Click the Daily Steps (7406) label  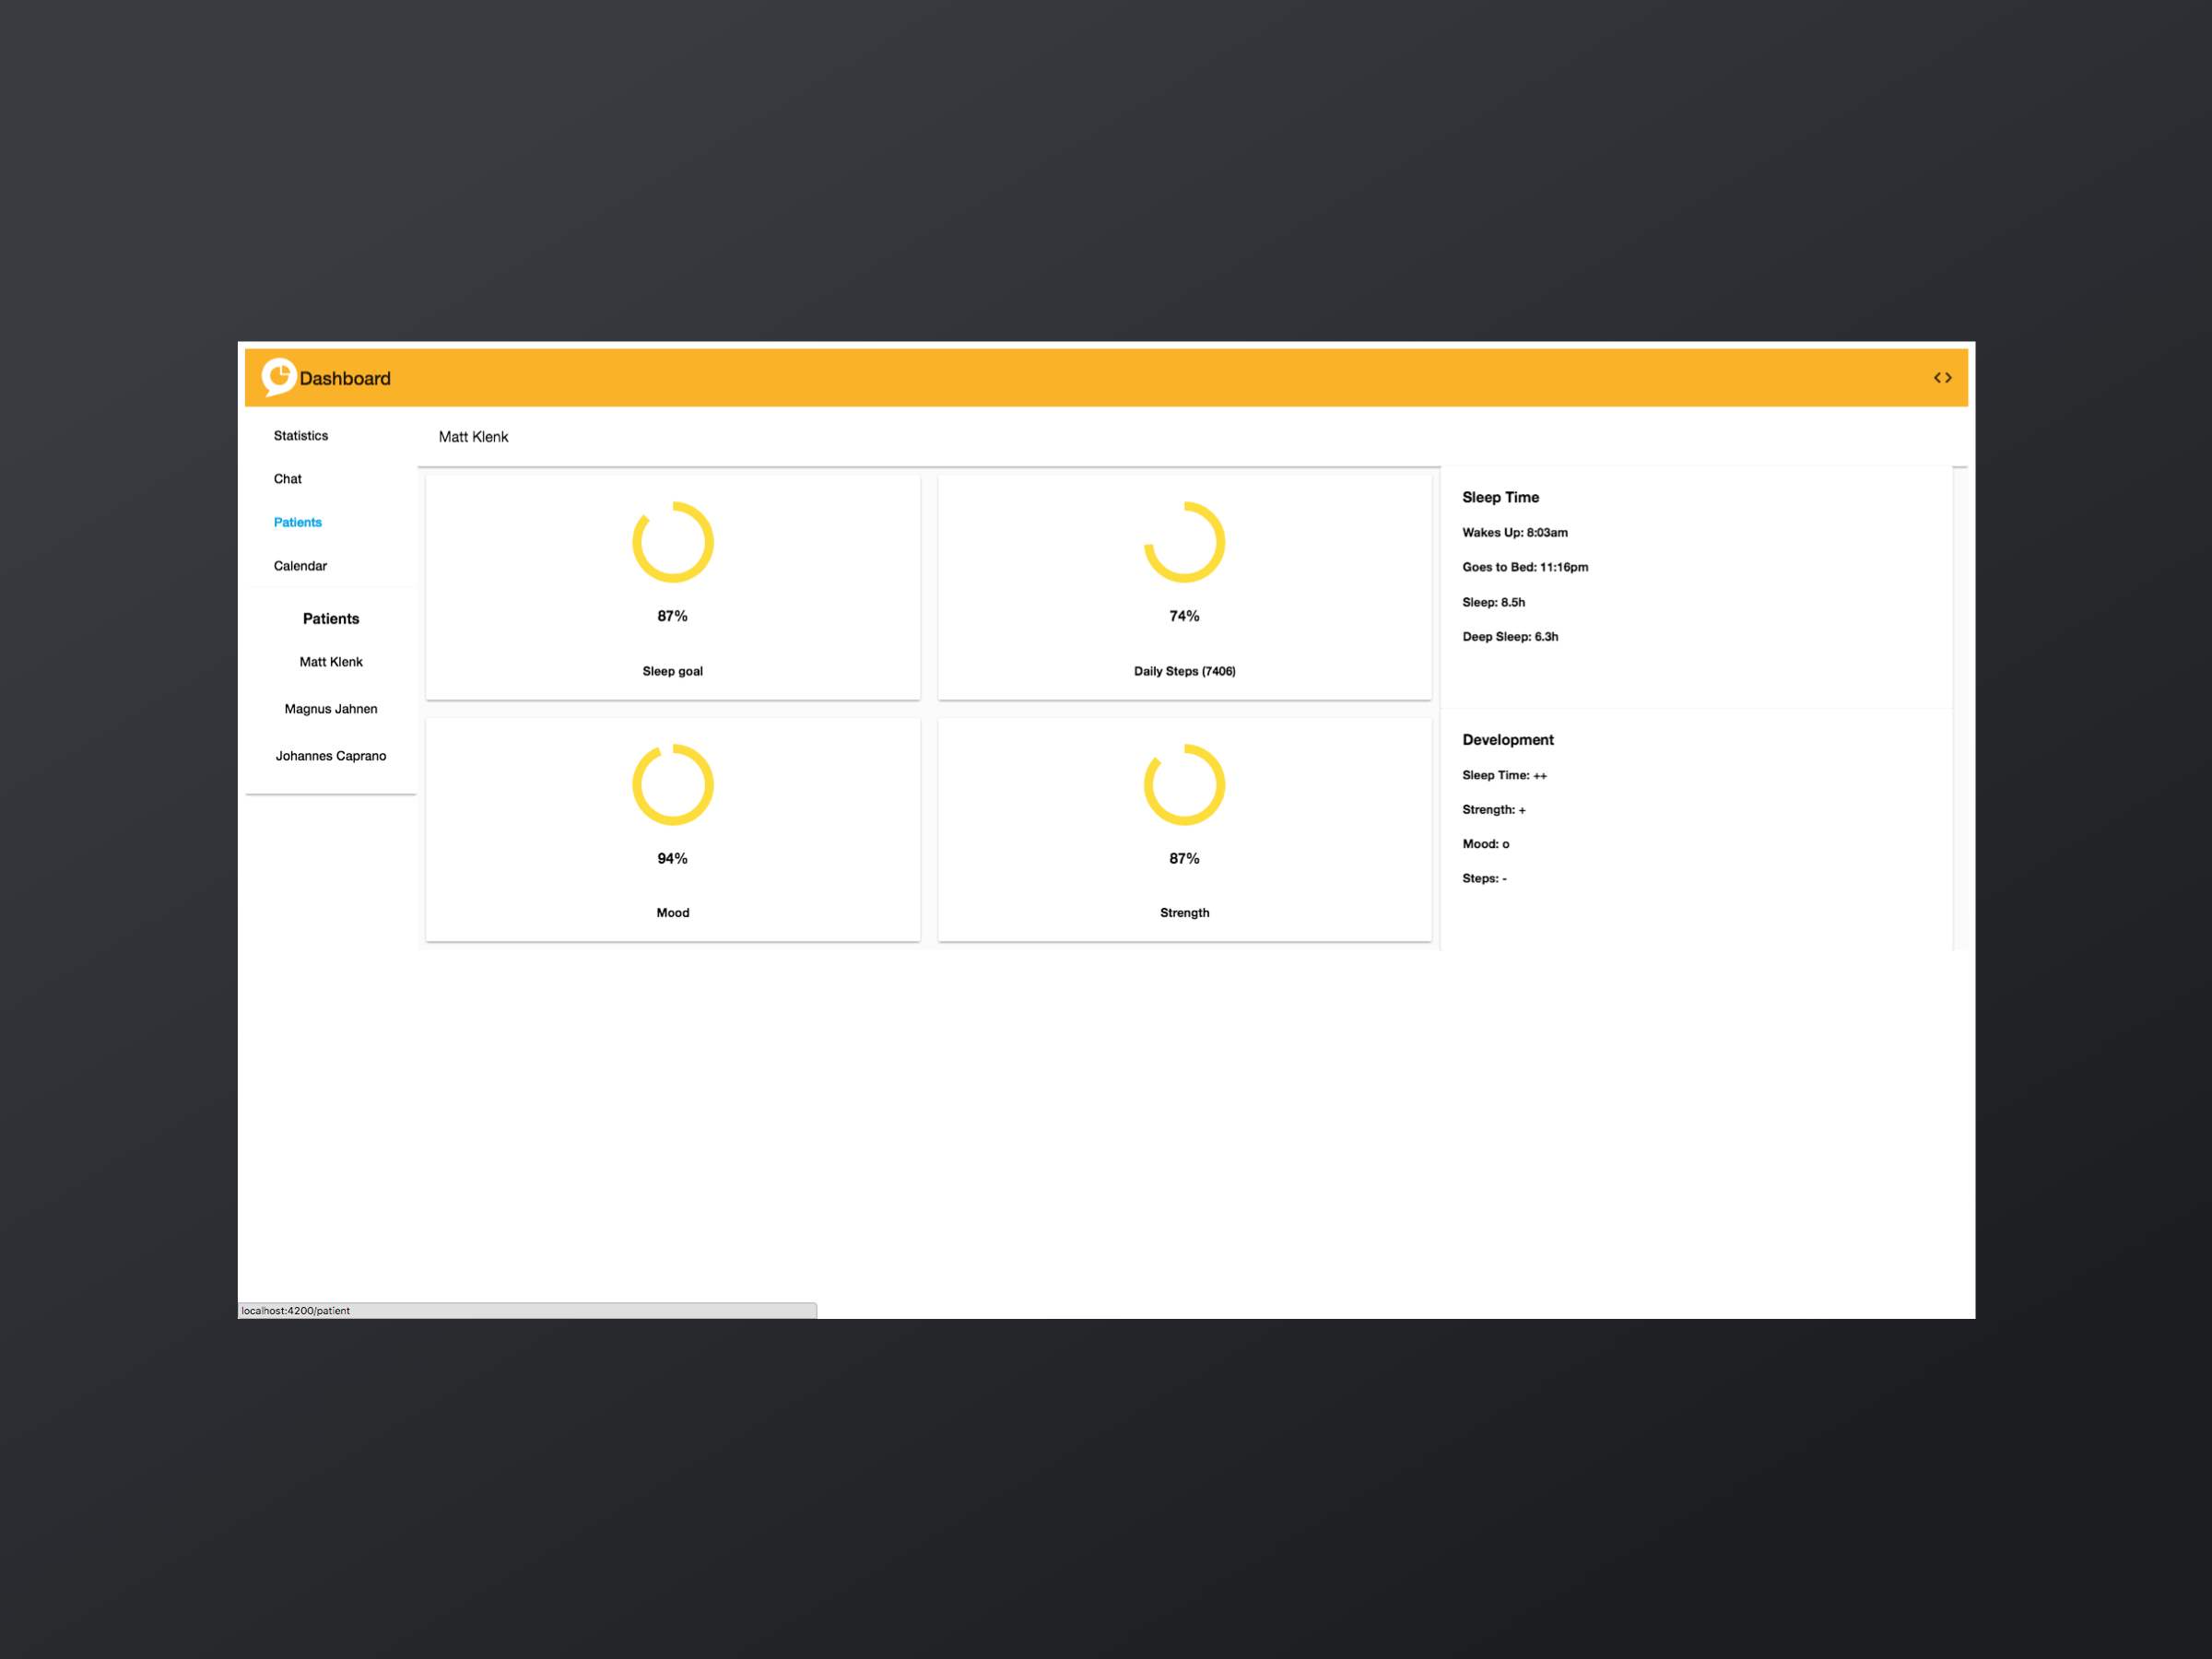click(1184, 671)
